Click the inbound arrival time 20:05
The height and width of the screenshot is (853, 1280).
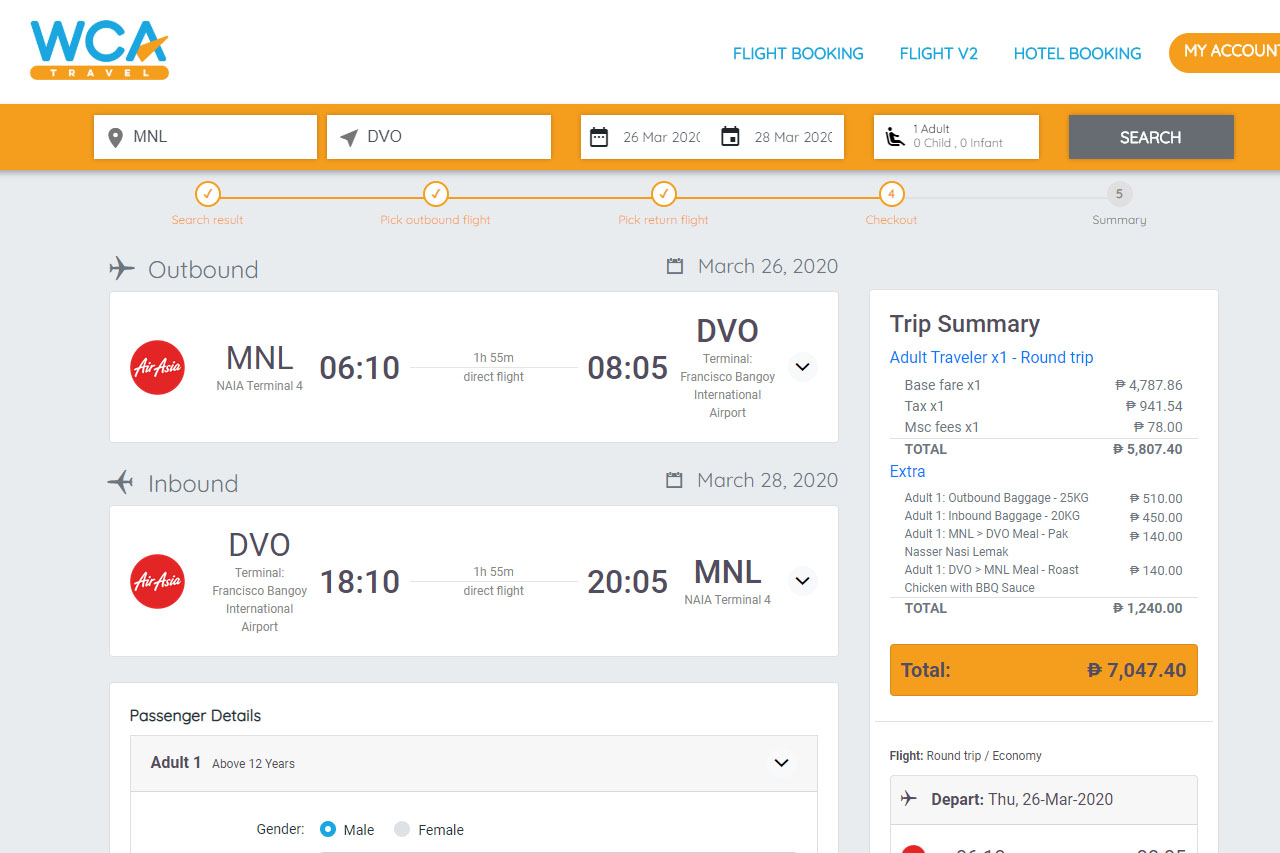tap(627, 582)
